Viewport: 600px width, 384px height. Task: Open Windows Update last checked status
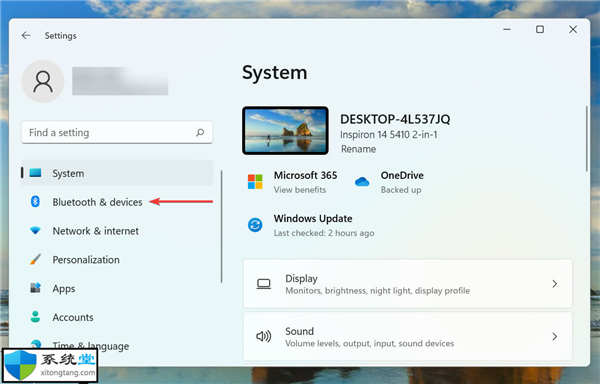coord(324,233)
